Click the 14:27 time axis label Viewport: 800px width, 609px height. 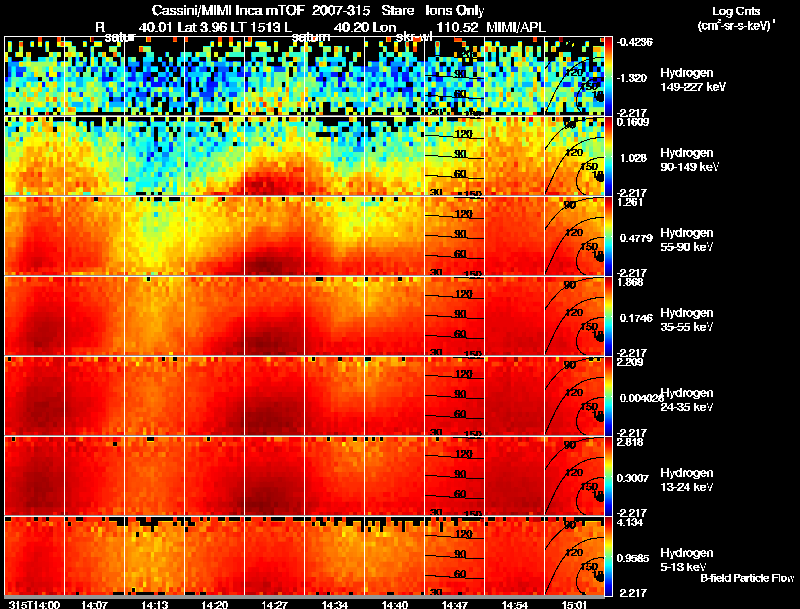(x=274, y=605)
